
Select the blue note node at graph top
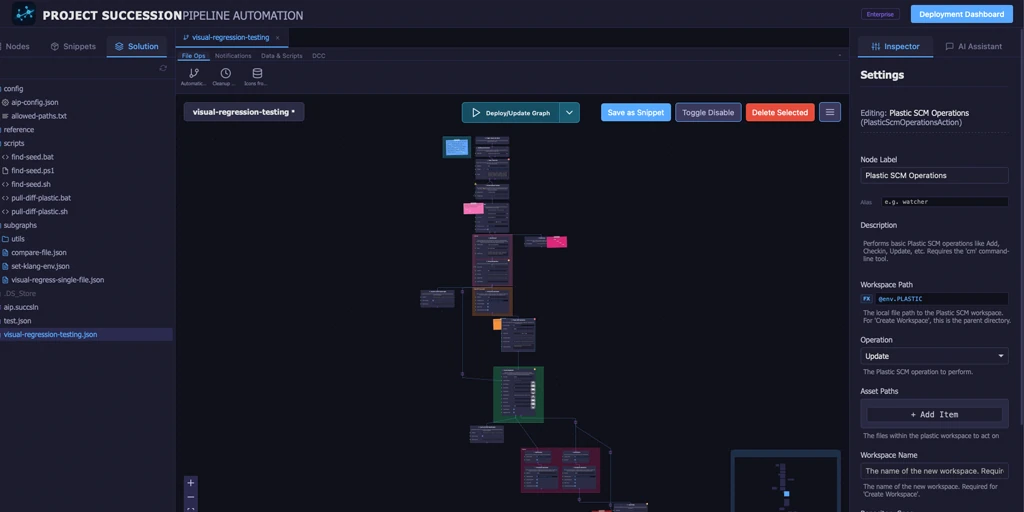coord(456,147)
